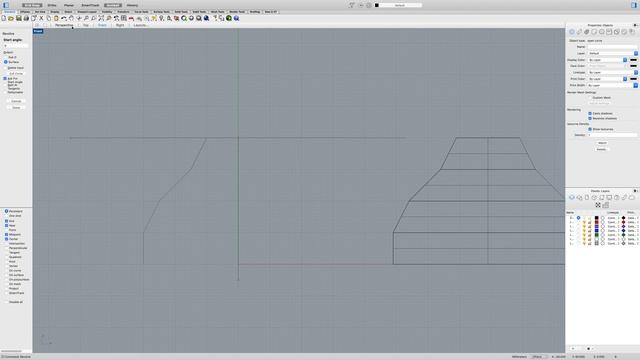Open the Linetype dropdown
Image resolution: width=640 pixels, height=360 pixels.
[x=613, y=73]
